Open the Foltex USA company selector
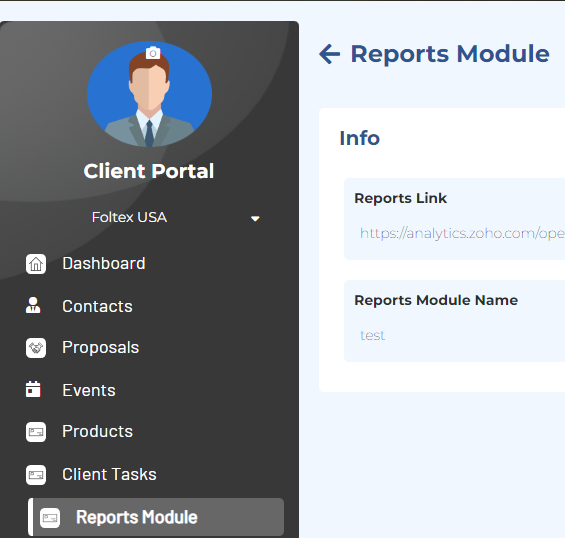Image resolution: width=565 pixels, height=538 pixels. click(x=175, y=217)
